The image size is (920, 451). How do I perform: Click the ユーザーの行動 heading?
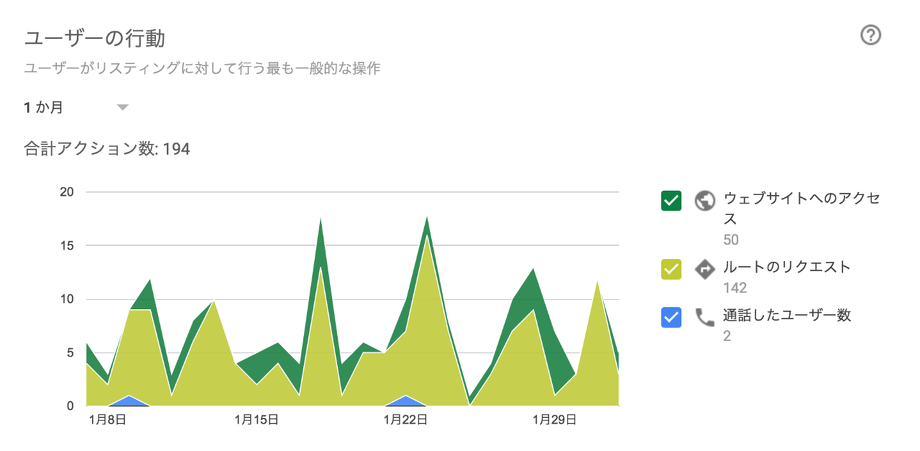click(95, 38)
